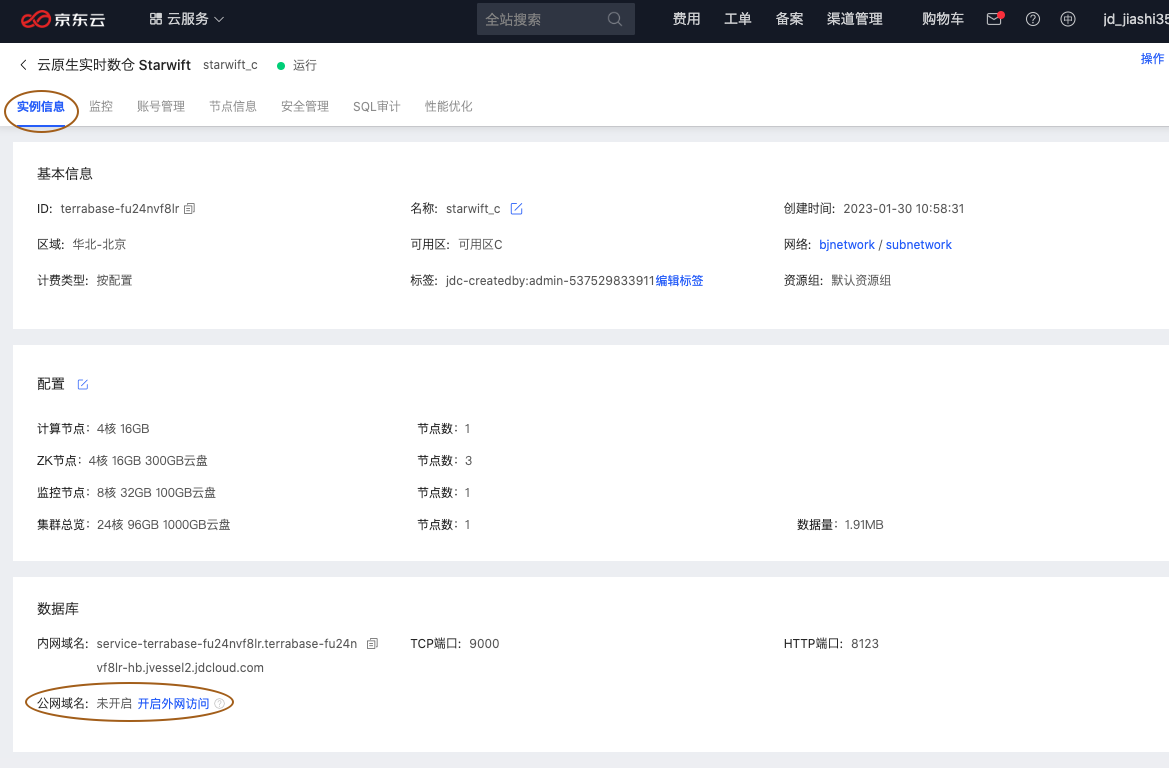Click the creation time 2023-01-30 10:58:31
The width and height of the screenshot is (1169, 772).
pyautogui.click(x=904, y=209)
